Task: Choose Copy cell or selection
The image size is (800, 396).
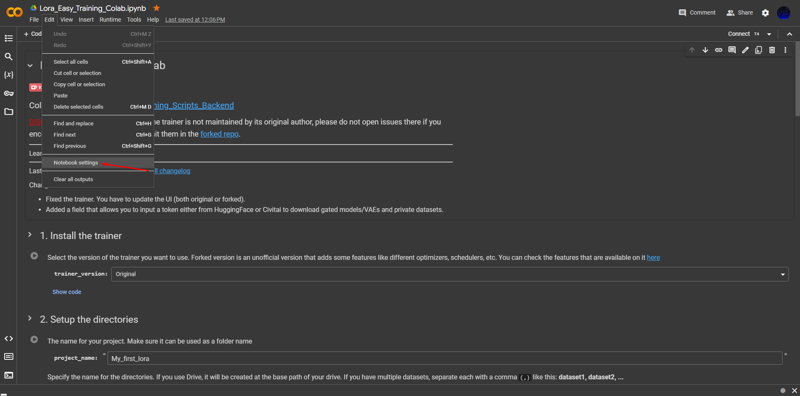Action: coord(98,84)
